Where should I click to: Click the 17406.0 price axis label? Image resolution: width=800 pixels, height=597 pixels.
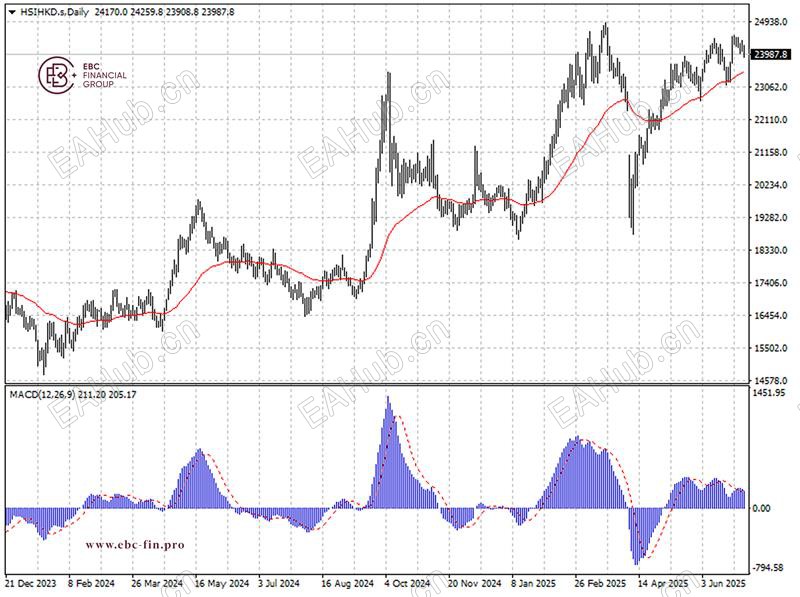[771, 283]
